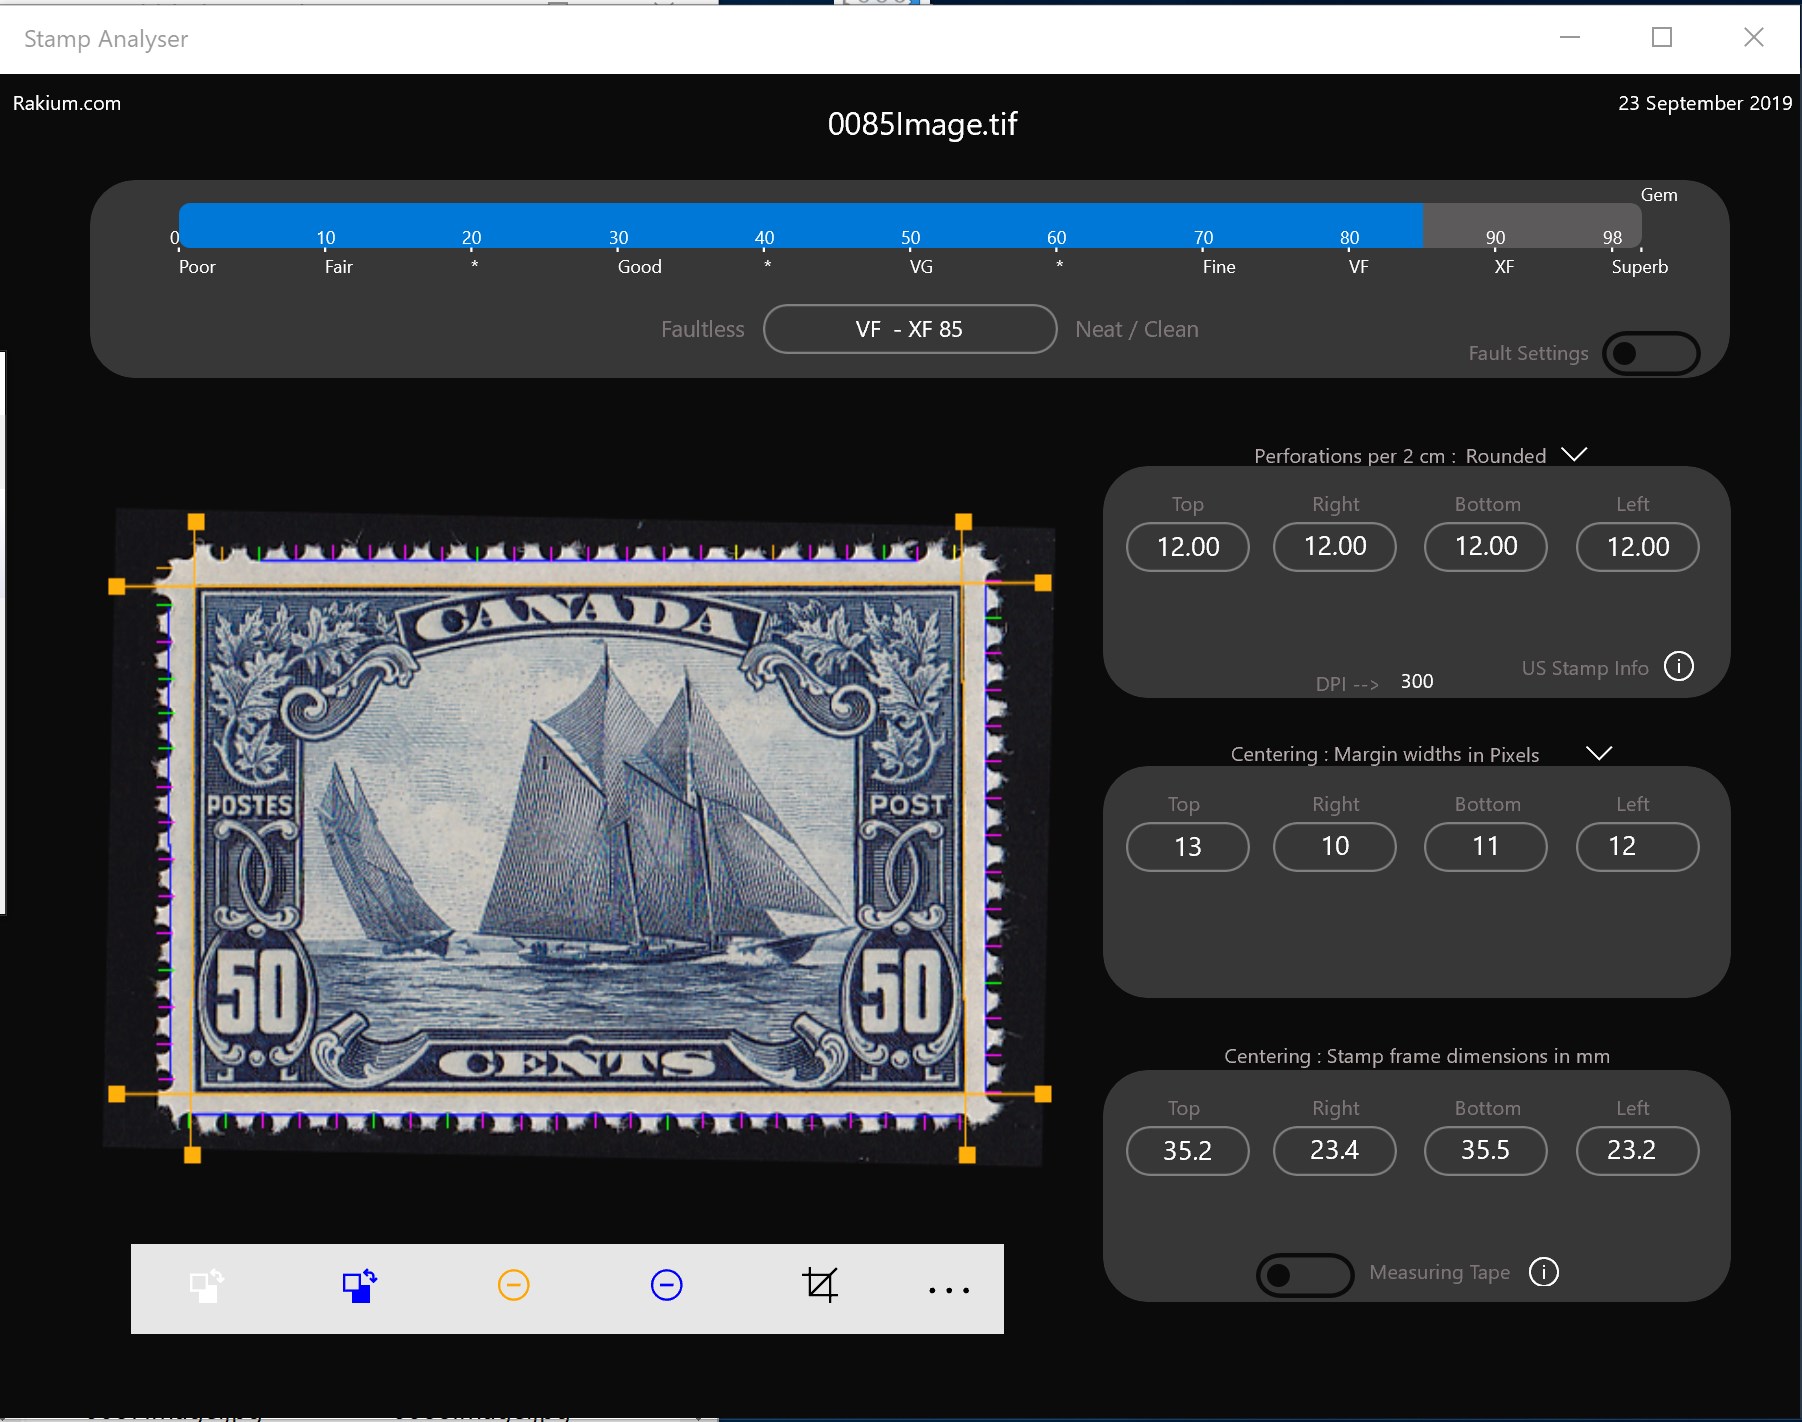Click the Bottom margin width value 11
This screenshot has width=1802, height=1422.
tap(1486, 847)
